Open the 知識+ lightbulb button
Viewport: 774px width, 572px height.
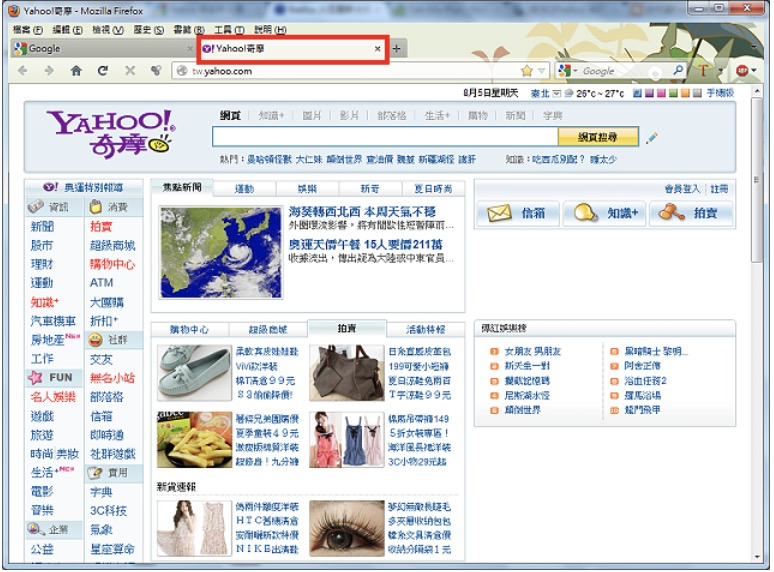(604, 213)
